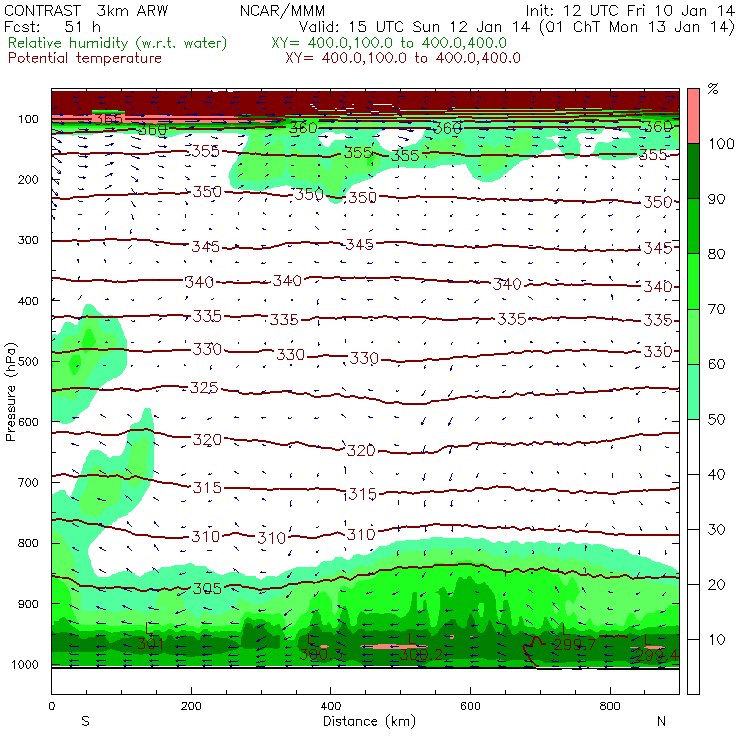
Task: Click the '600' distance axis tick label
Action: coord(470,706)
